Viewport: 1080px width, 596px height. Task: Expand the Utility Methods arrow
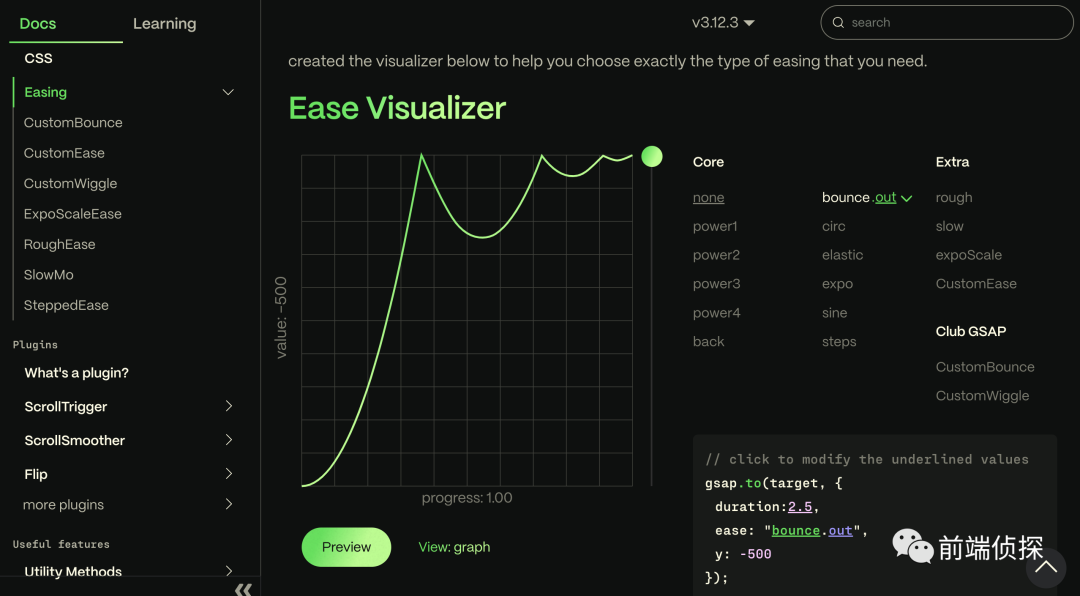pos(229,571)
